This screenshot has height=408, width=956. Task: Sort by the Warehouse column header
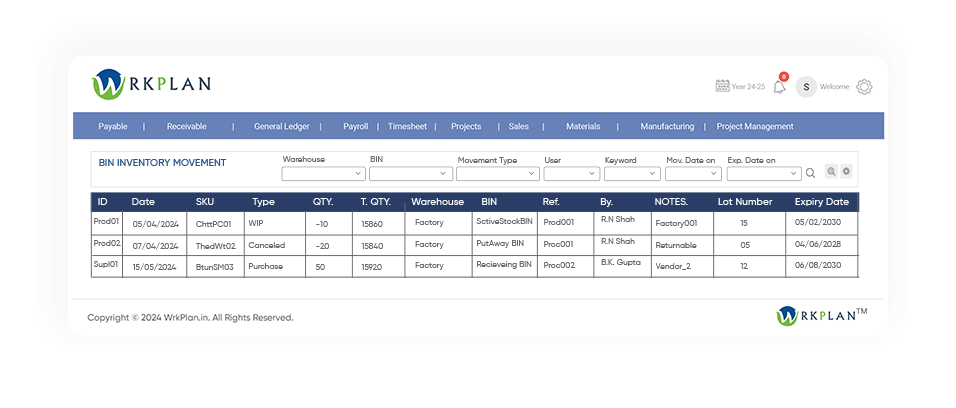click(437, 202)
